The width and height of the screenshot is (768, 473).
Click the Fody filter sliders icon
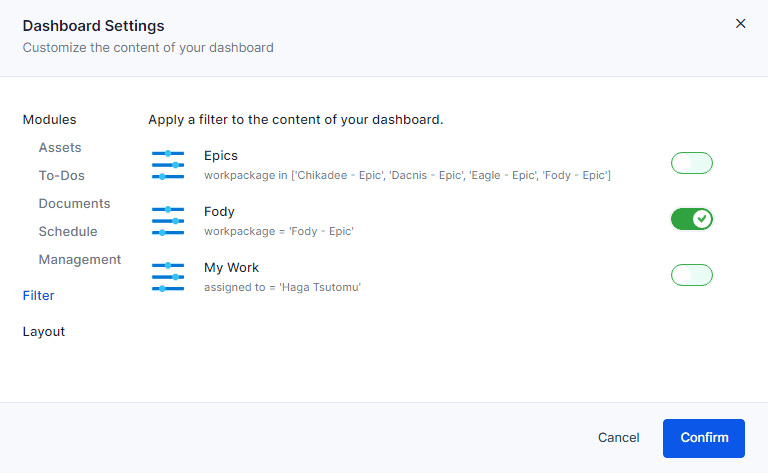(x=168, y=220)
